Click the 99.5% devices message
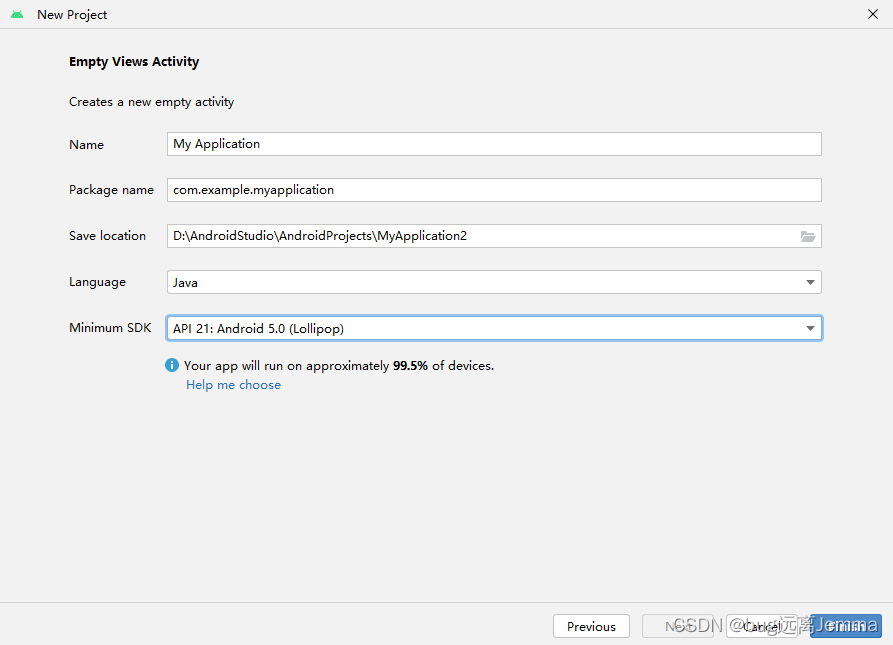The height and width of the screenshot is (645, 893). [339, 365]
